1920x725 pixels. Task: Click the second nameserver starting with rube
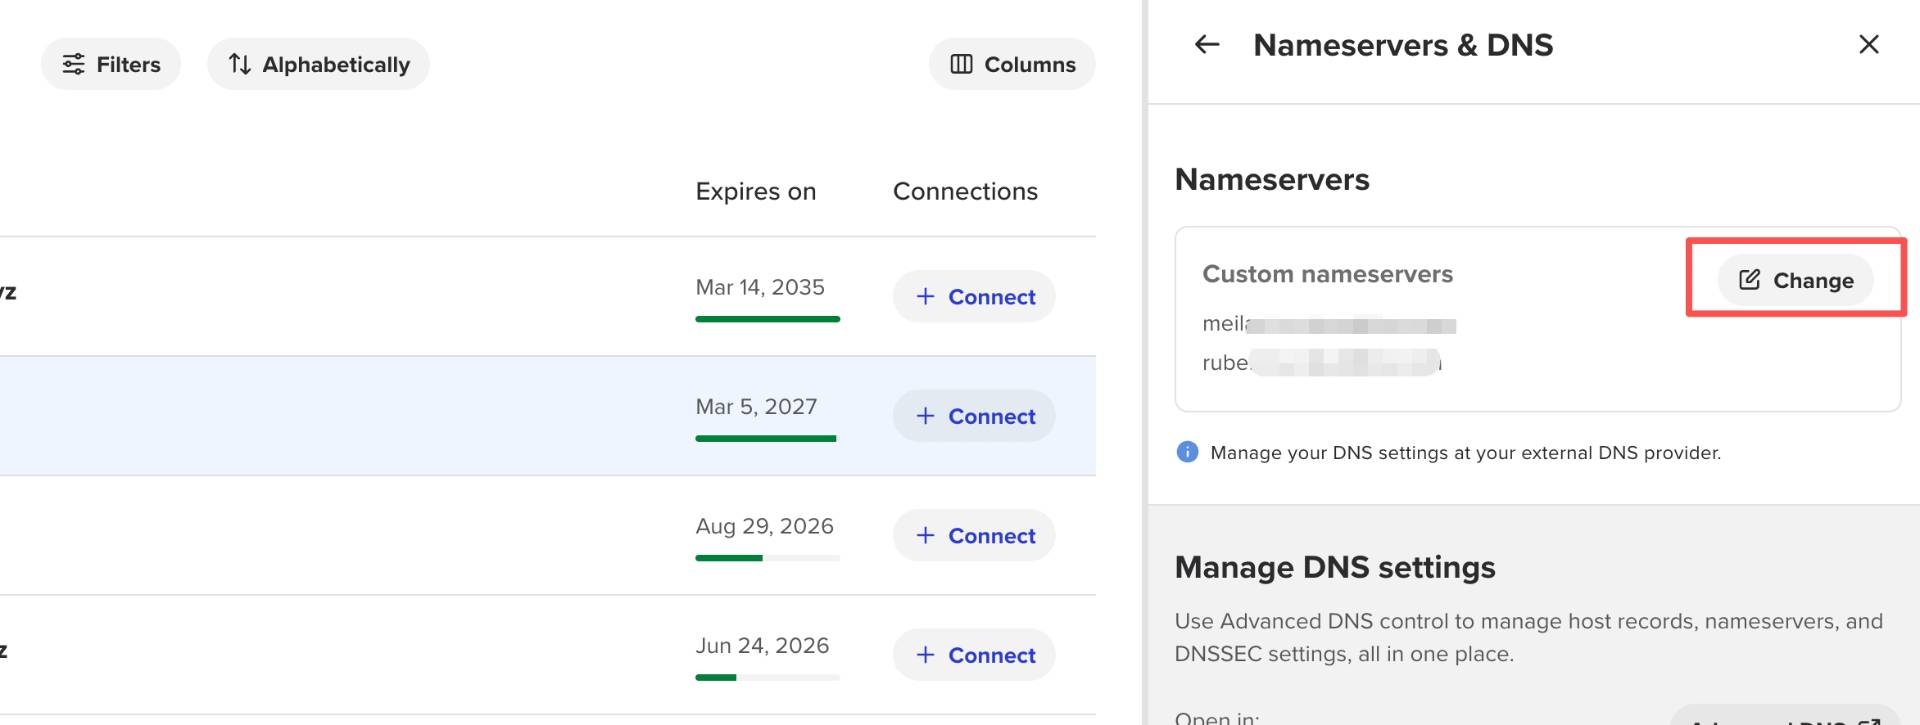click(1321, 362)
